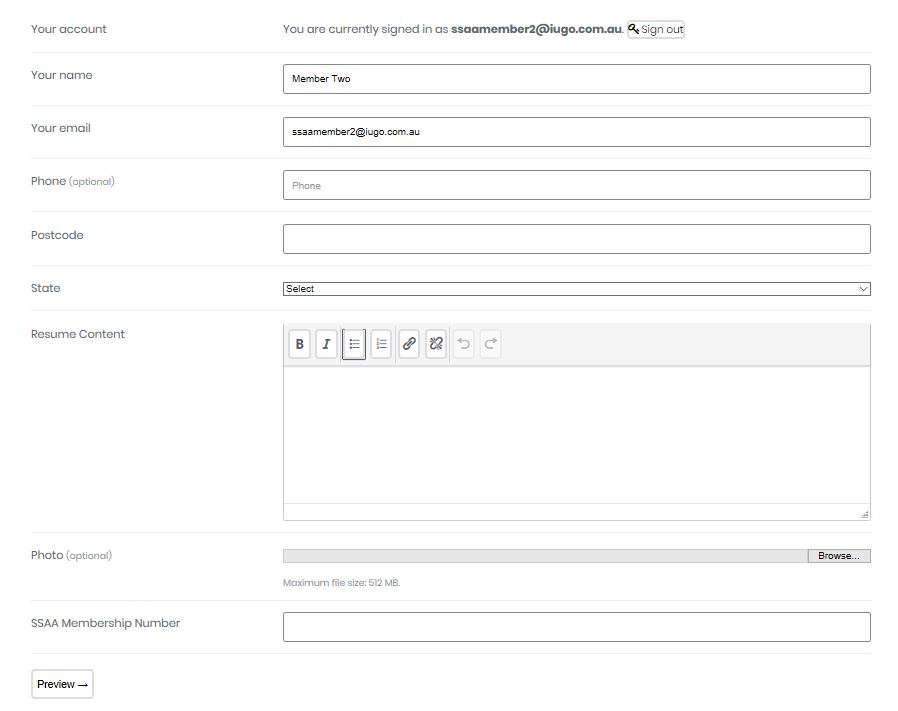Click the Phone input field
The image size is (898, 711).
coord(576,185)
